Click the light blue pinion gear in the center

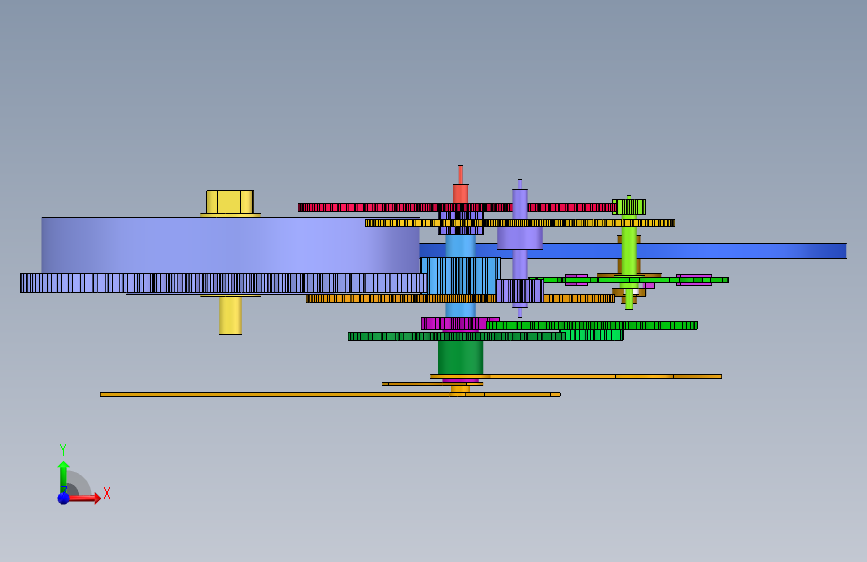[460, 275]
